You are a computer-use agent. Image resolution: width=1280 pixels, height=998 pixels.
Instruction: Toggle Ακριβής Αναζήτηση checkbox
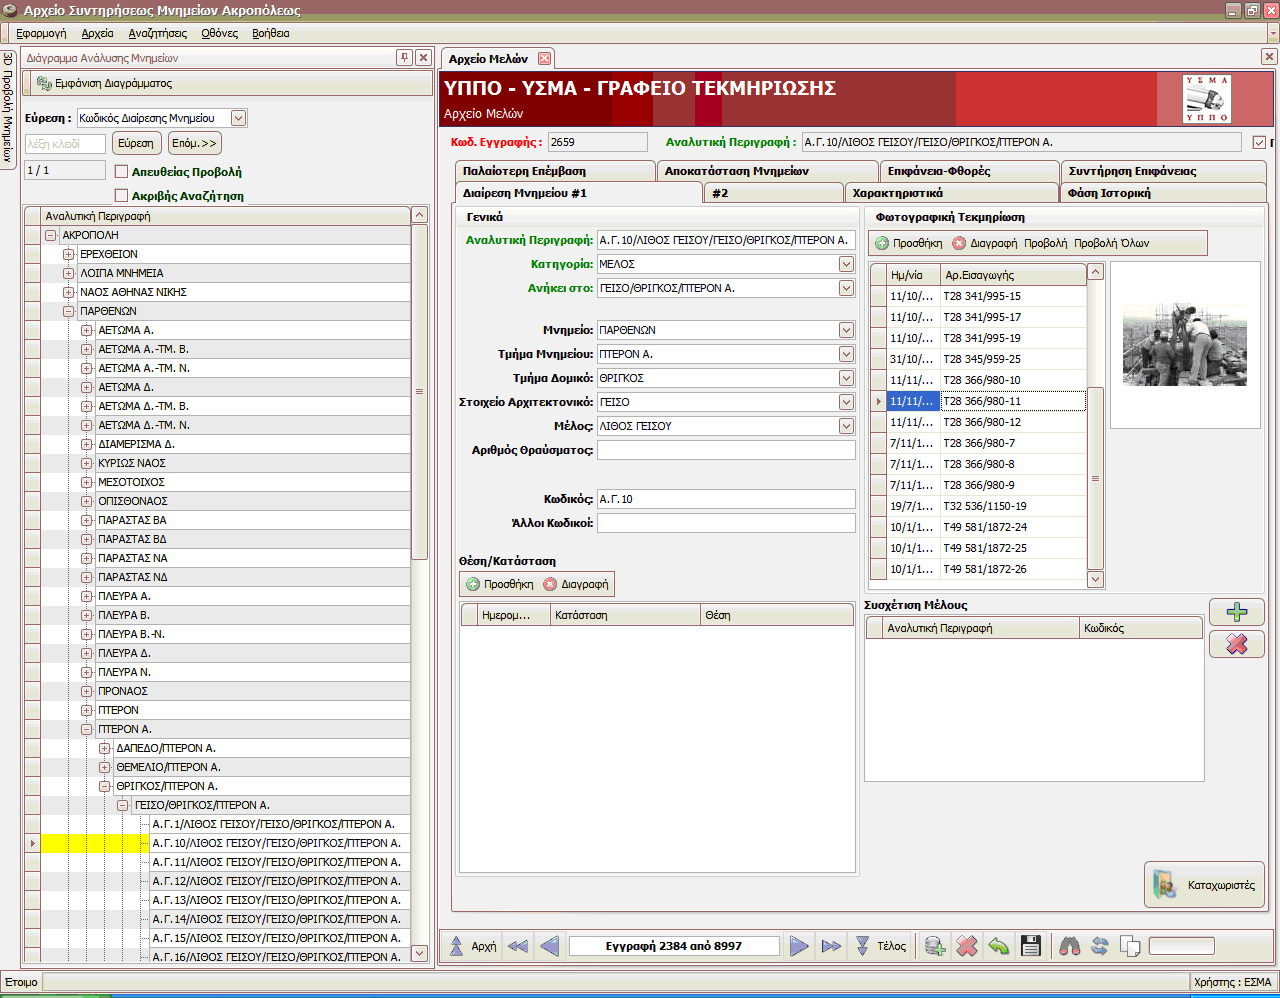click(122, 196)
